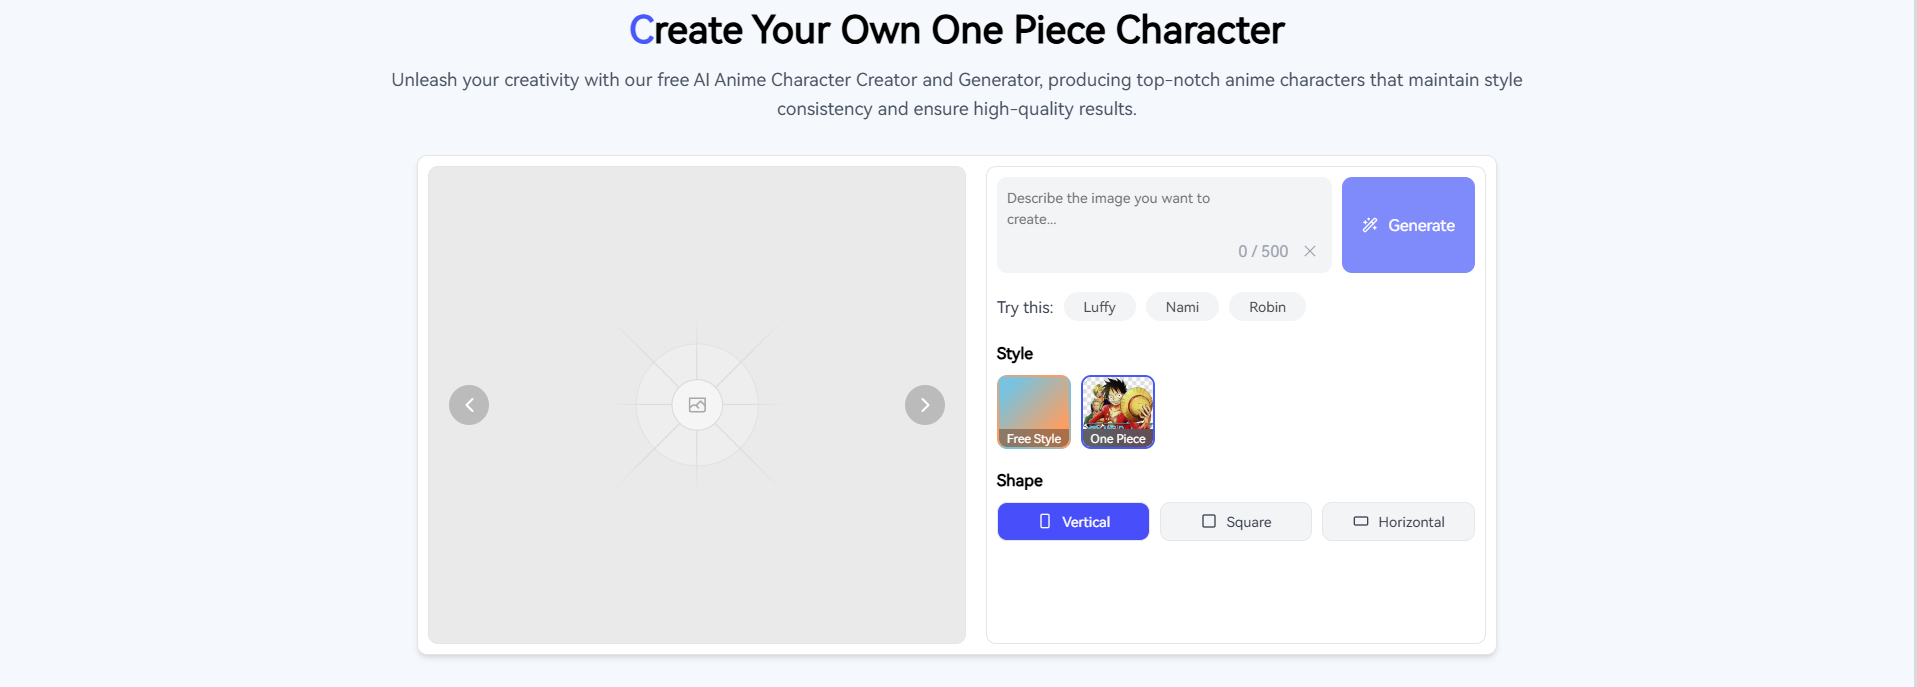Click the image placeholder icon in the canvas

tap(696, 404)
